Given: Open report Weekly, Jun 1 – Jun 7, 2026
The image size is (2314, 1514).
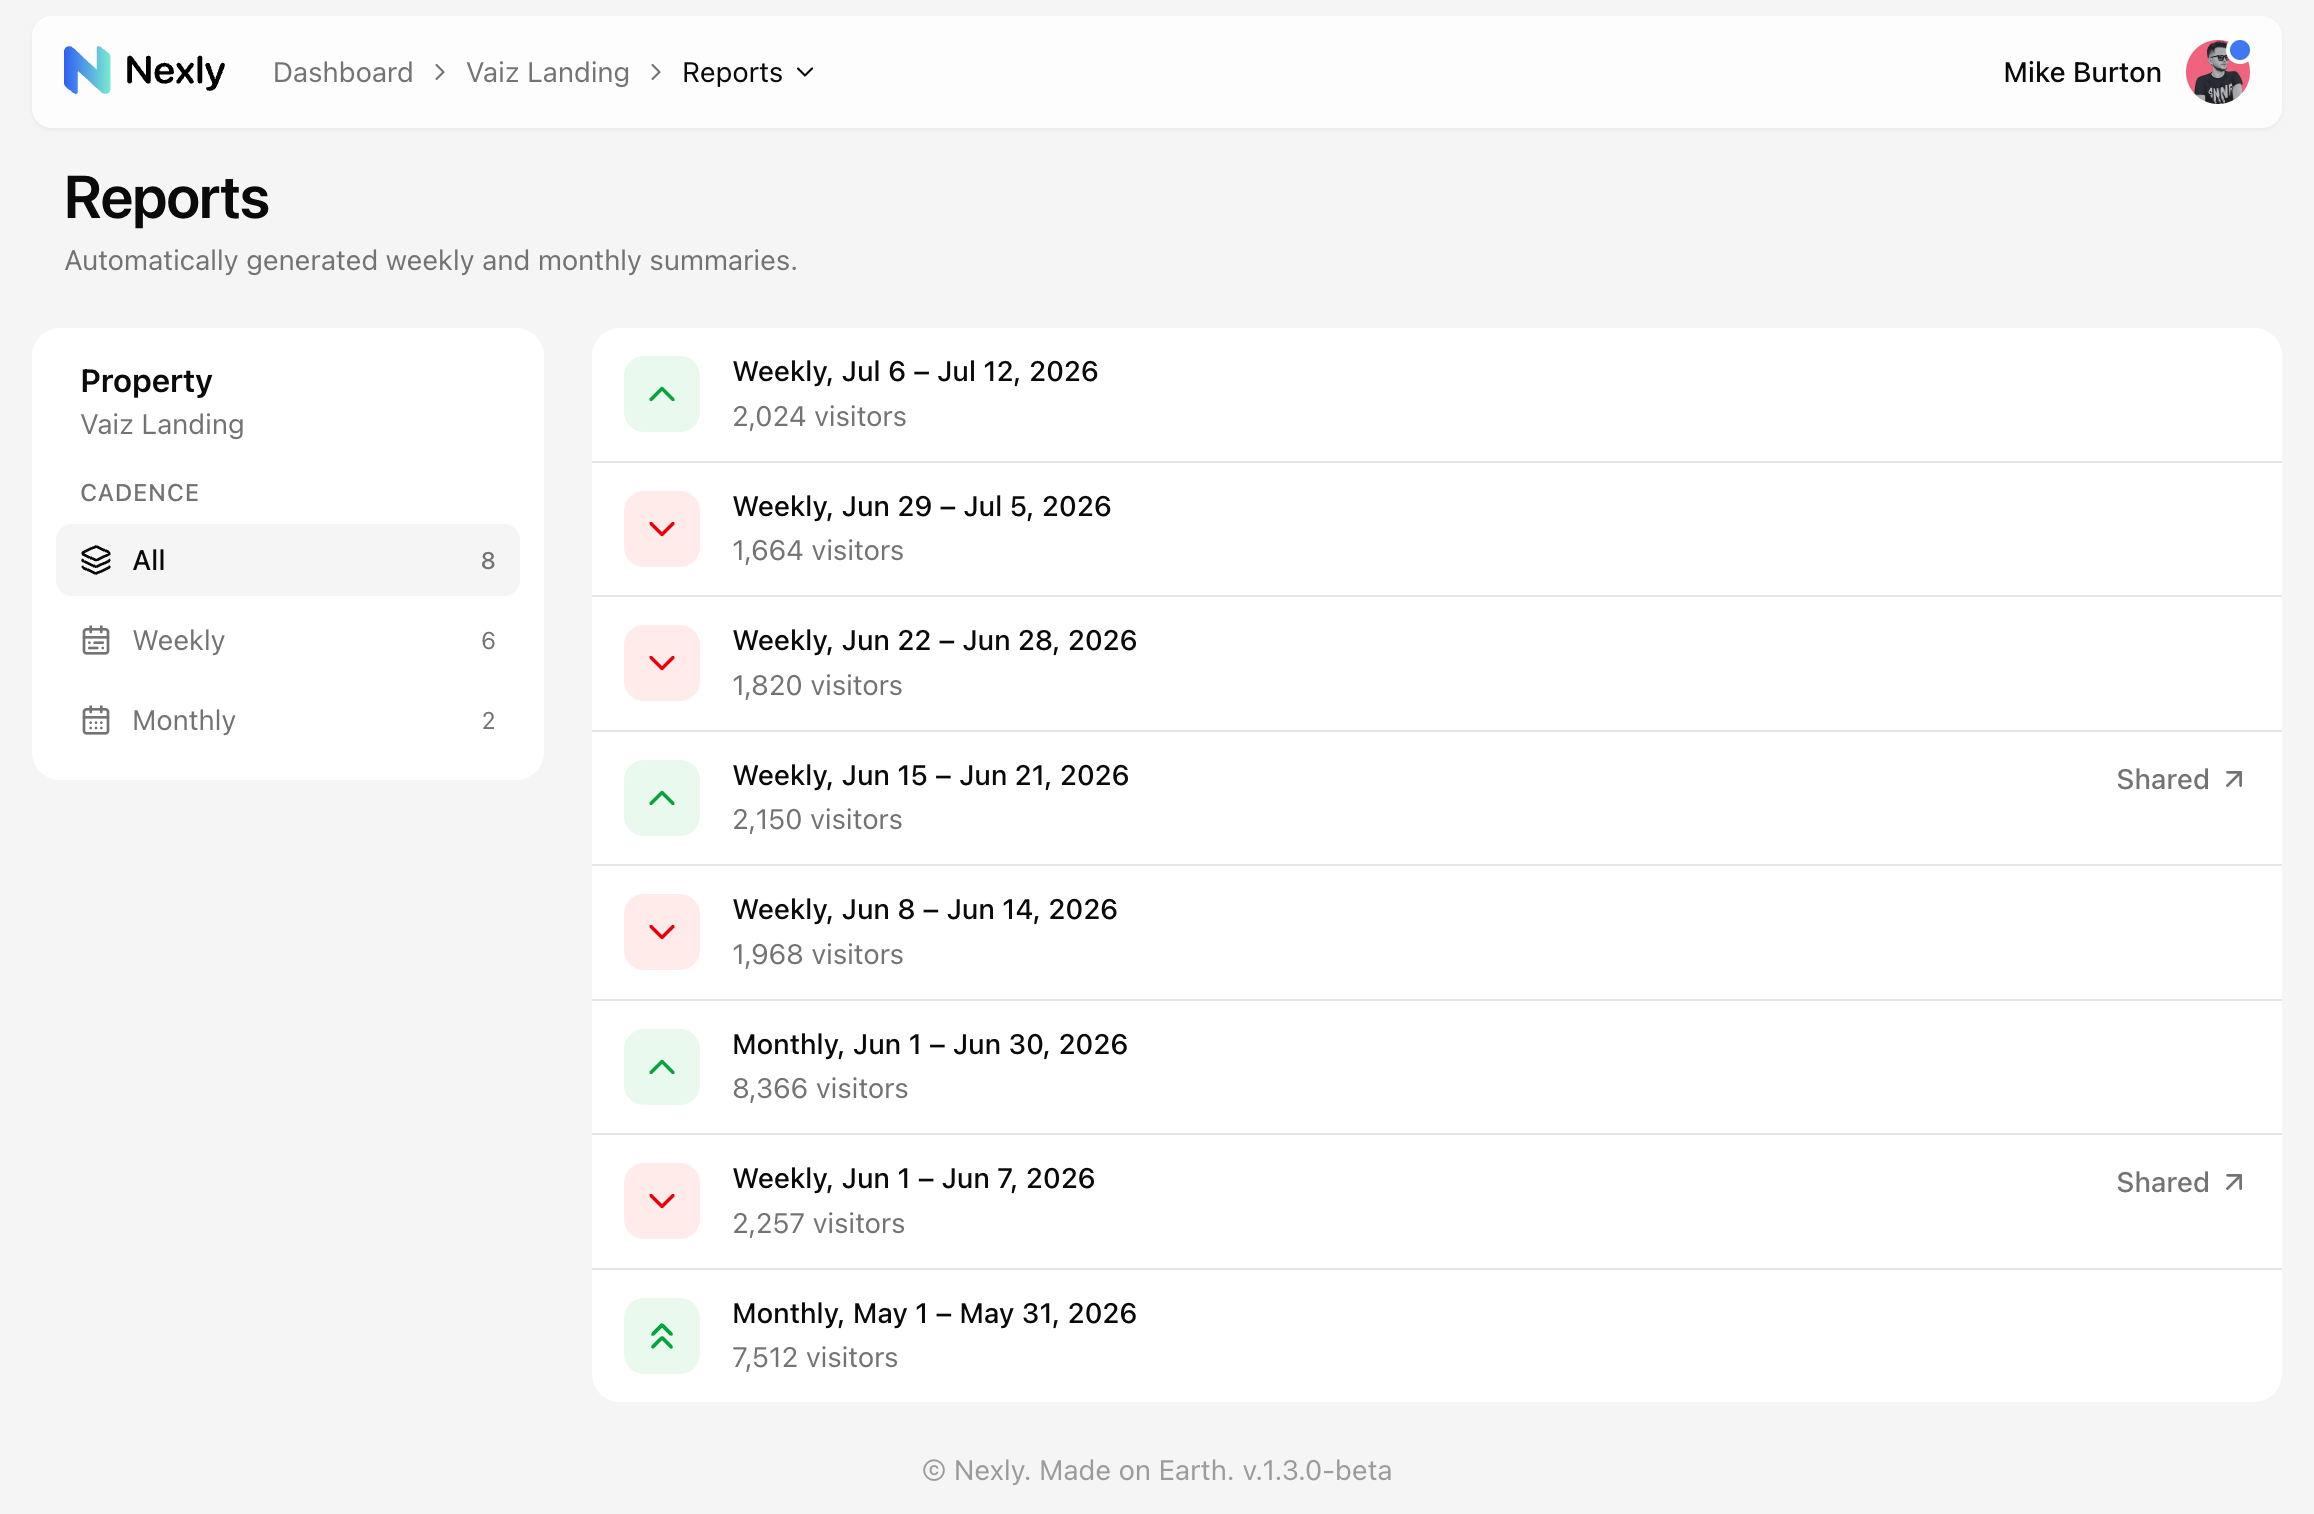Looking at the screenshot, I should (x=1436, y=1201).
